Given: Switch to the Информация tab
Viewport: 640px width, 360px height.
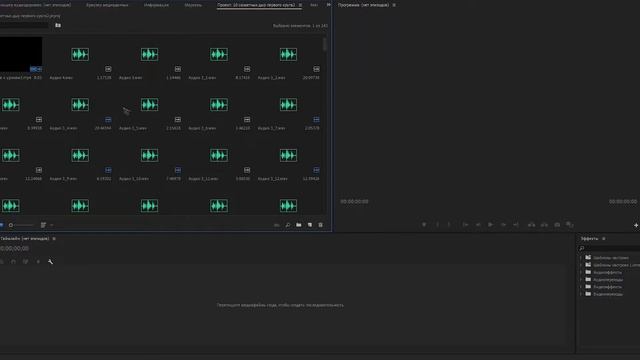Looking at the screenshot, I should 156,5.
